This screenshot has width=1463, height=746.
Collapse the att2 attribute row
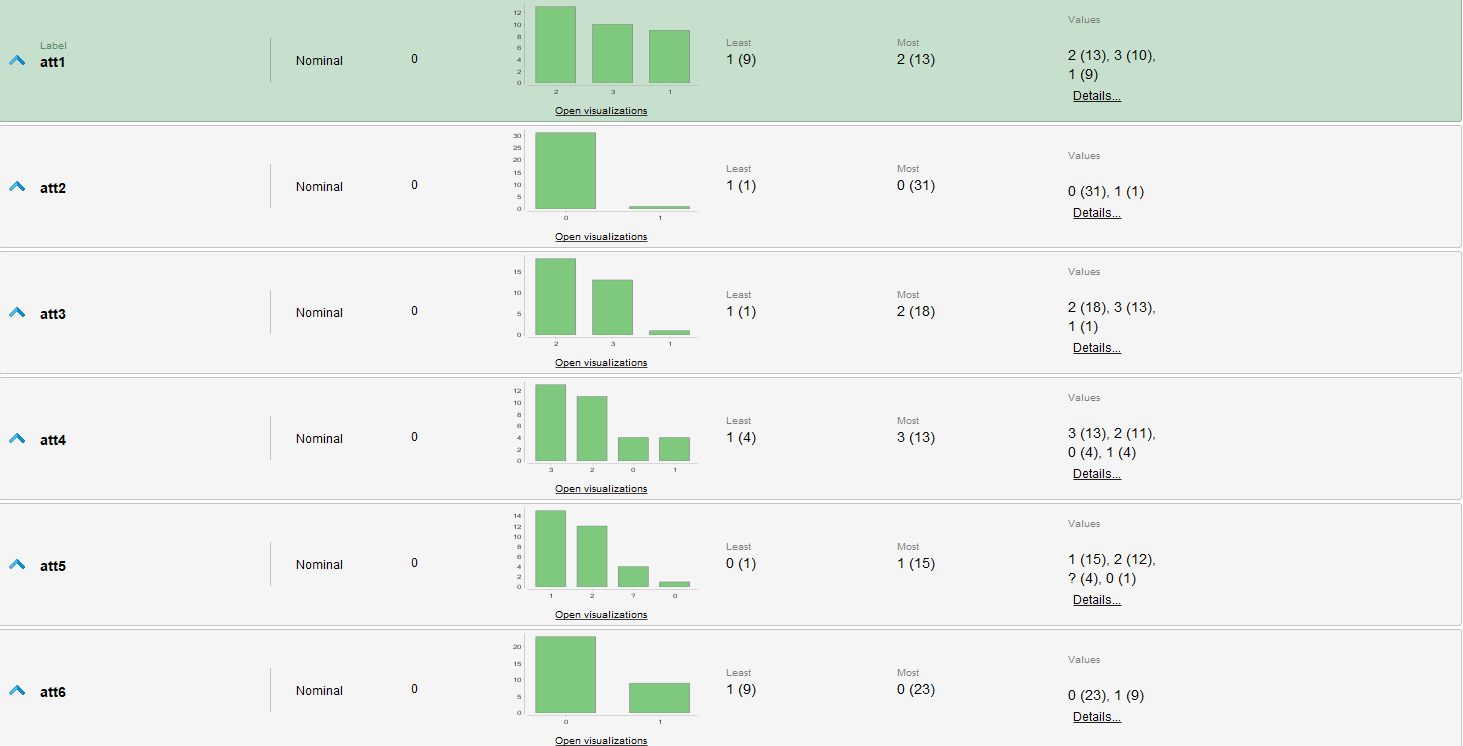[x=16, y=187]
